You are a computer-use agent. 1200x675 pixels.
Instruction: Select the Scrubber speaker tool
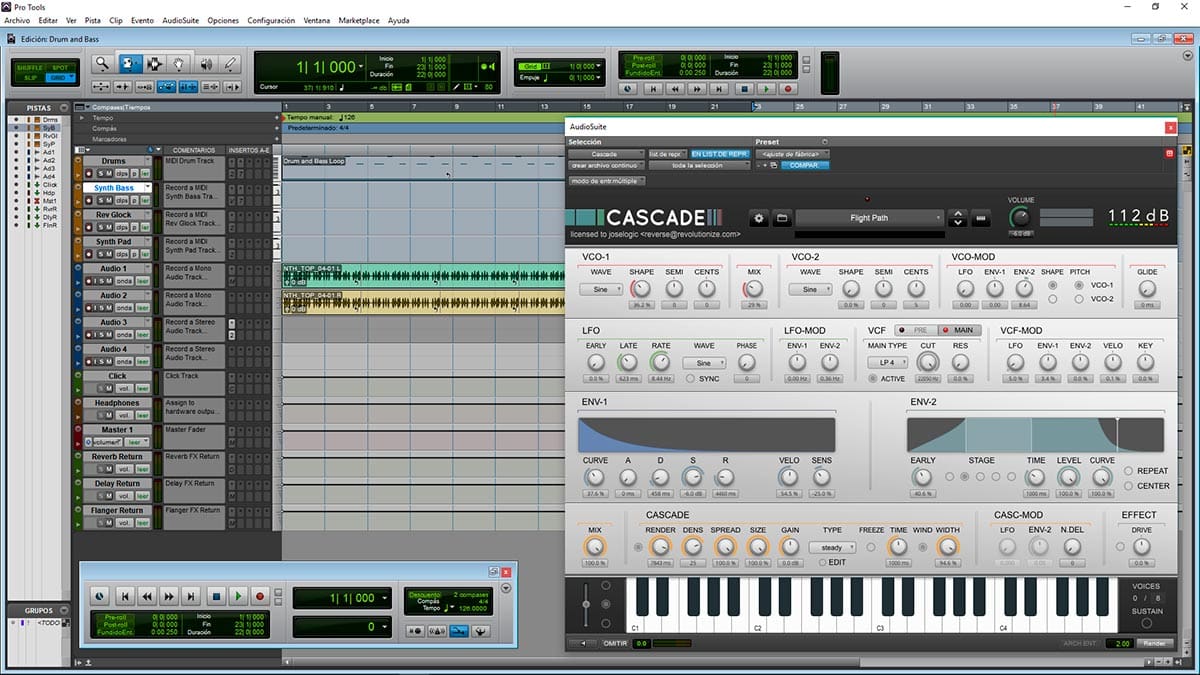[x=206, y=64]
